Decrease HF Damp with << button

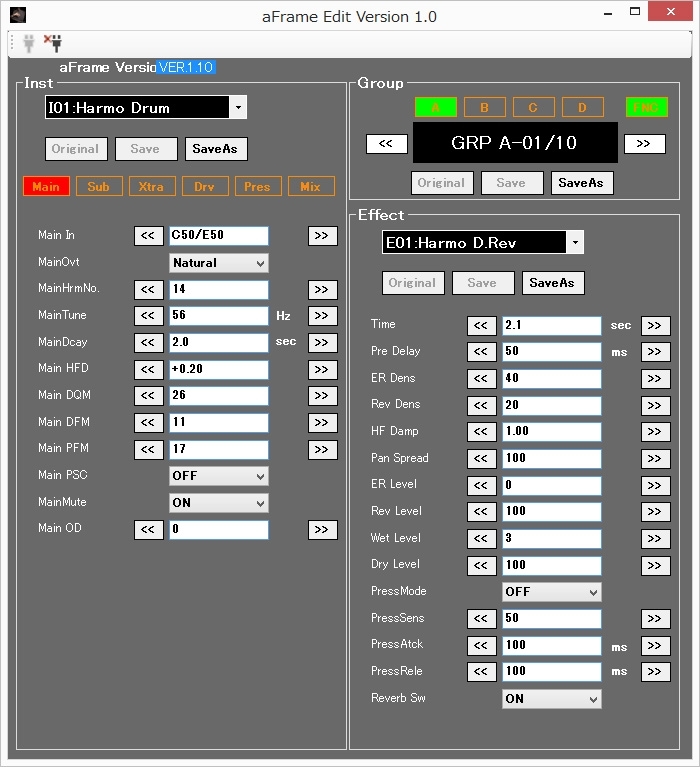click(x=481, y=432)
